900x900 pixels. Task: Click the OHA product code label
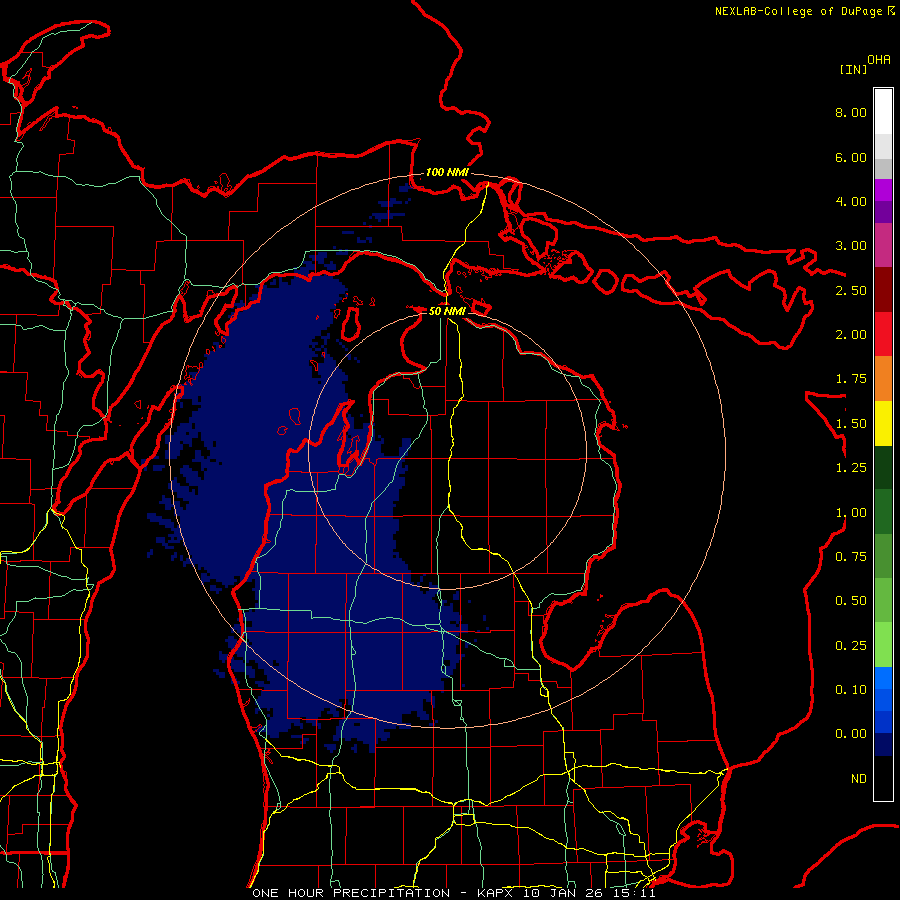click(x=879, y=60)
